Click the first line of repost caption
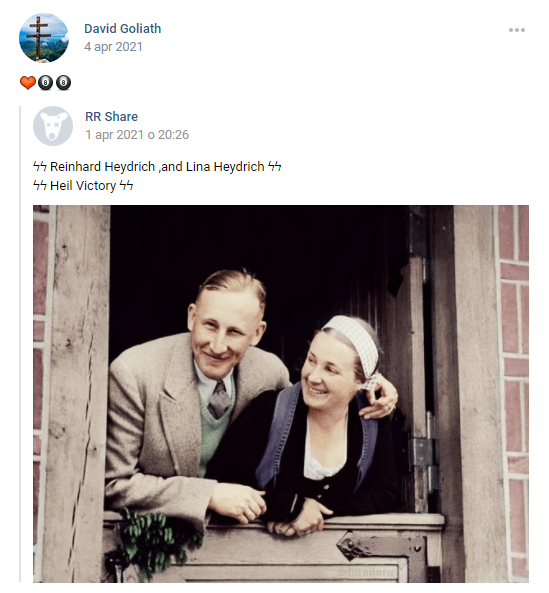Viewport: 549px width, 593px height. (x=157, y=166)
